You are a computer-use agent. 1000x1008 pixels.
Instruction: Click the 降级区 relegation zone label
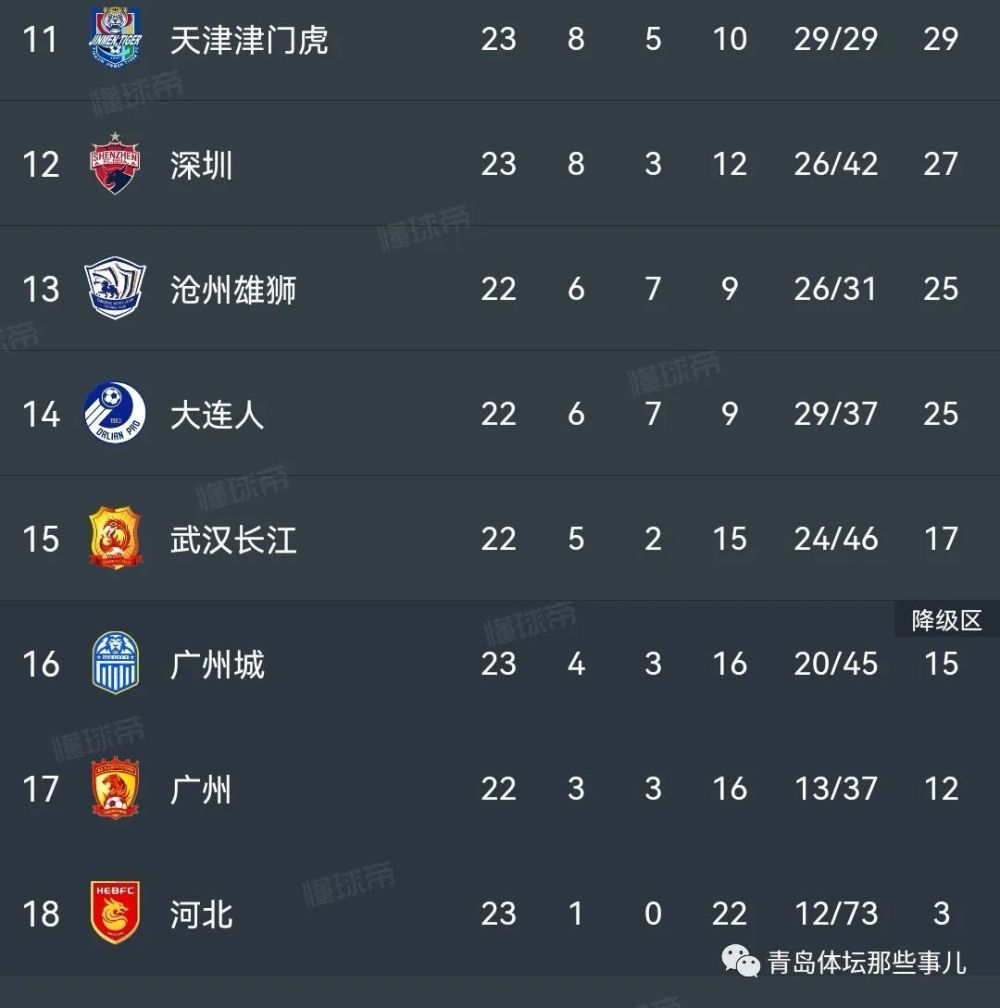[x=947, y=621]
